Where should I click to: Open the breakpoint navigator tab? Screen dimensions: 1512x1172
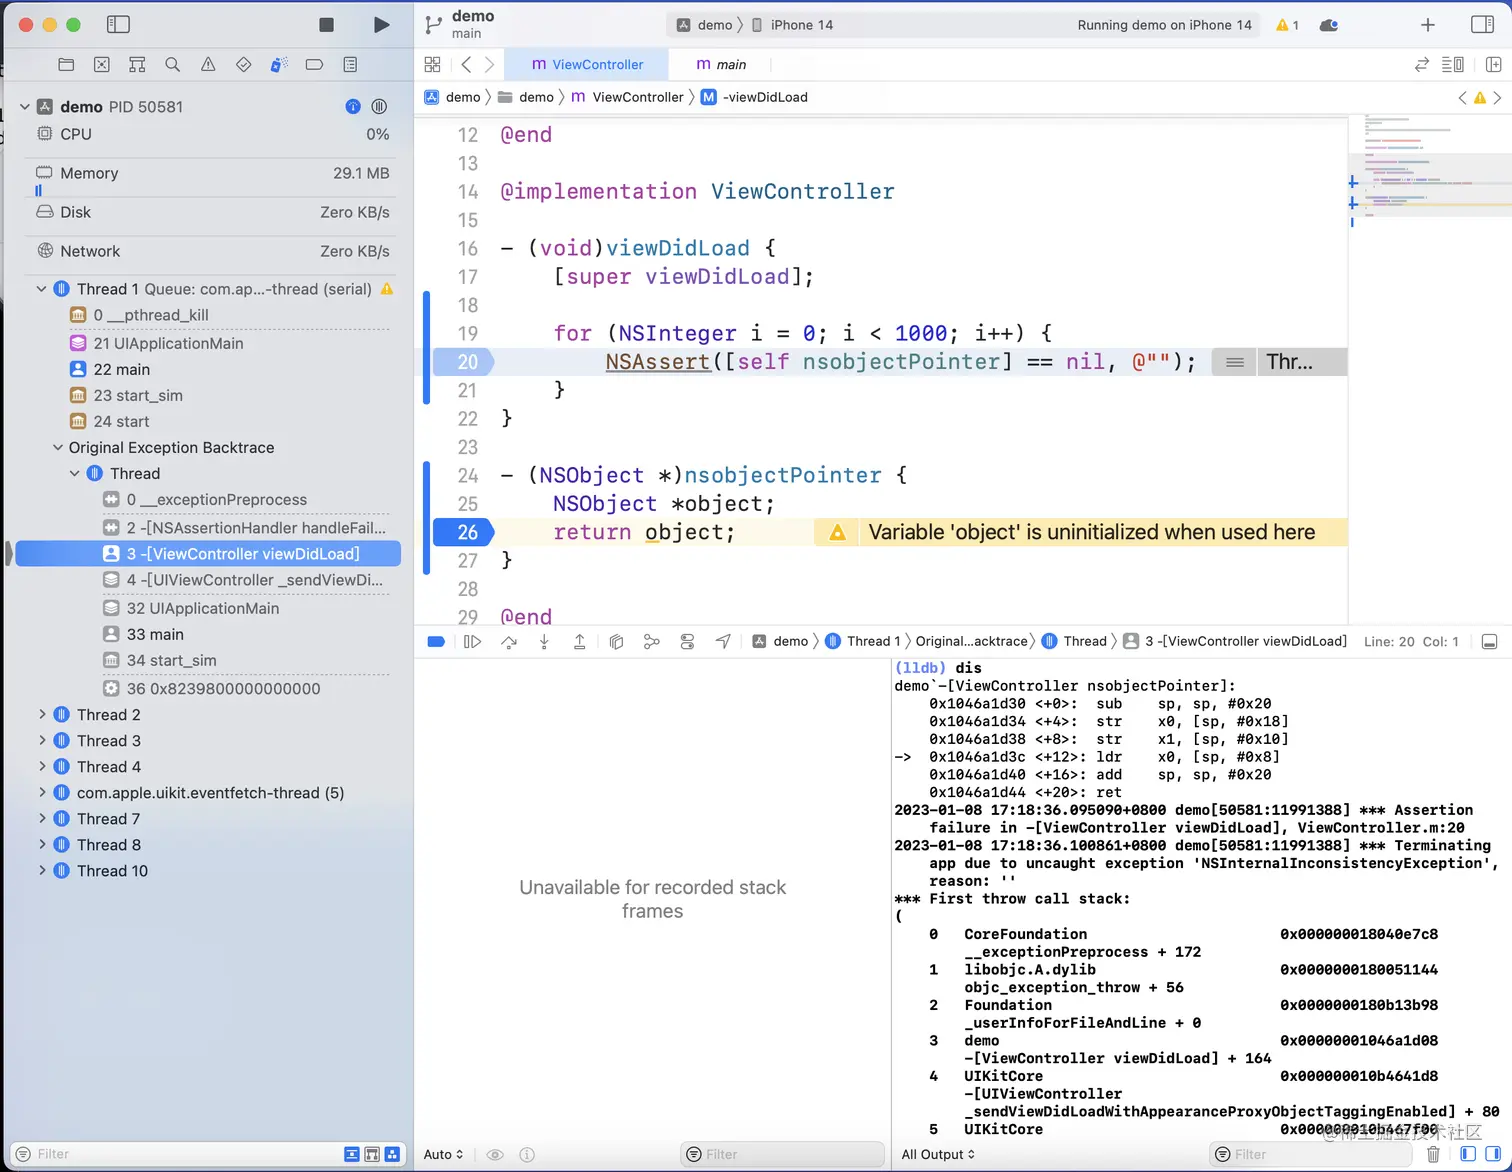click(x=314, y=64)
